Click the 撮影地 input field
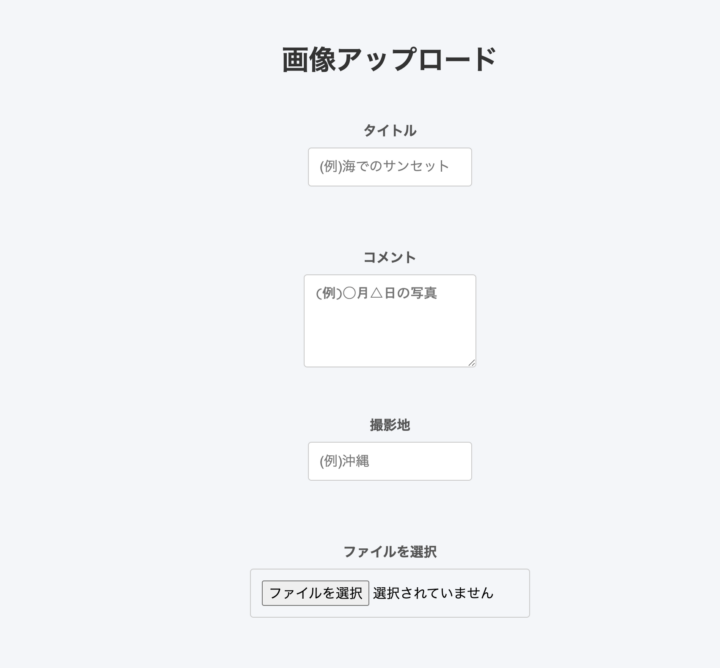The image size is (720, 668). [389, 461]
